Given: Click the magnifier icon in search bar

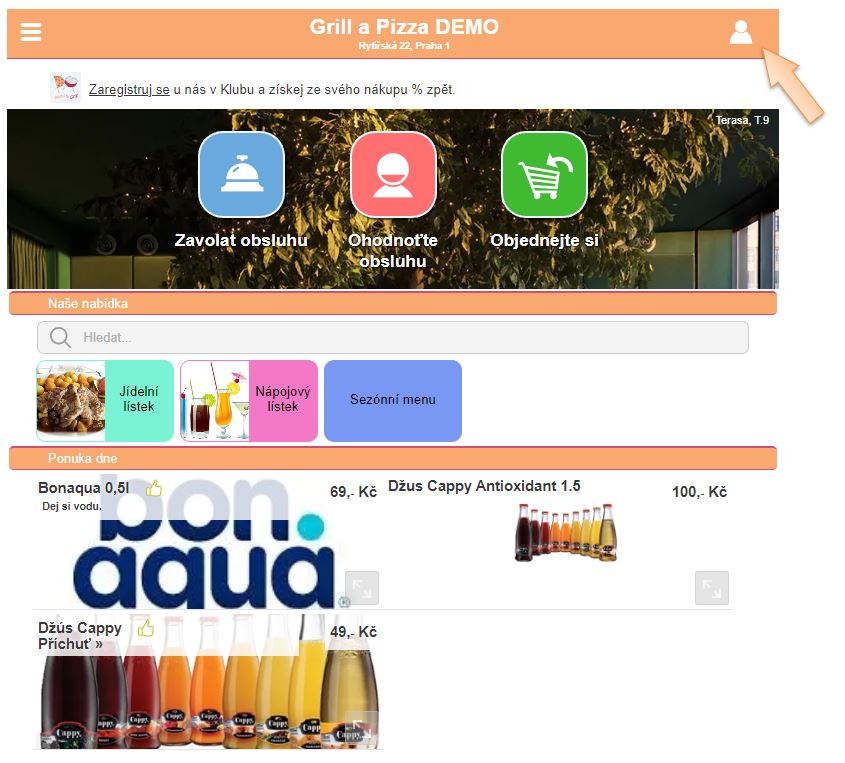Looking at the screenshot, I should click(x=60, y=338).
